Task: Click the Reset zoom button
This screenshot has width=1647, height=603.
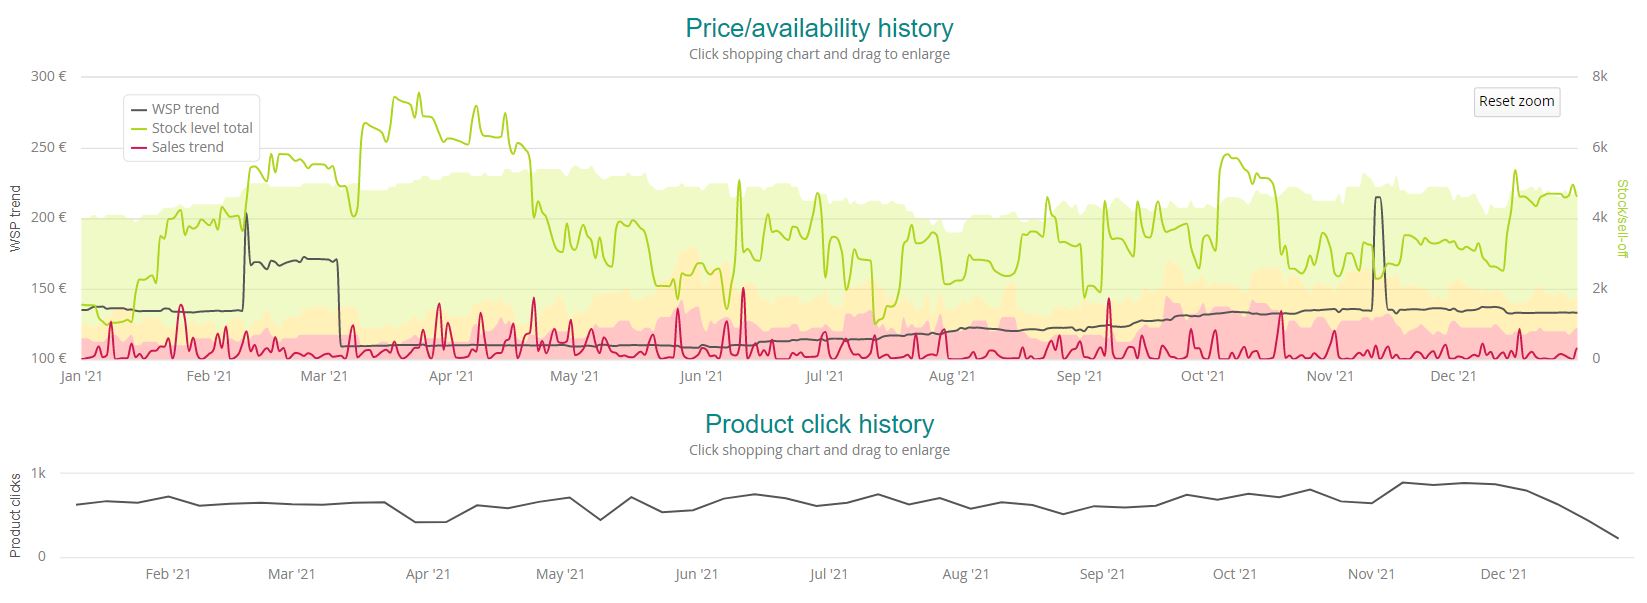Action: click(1516, 101)
